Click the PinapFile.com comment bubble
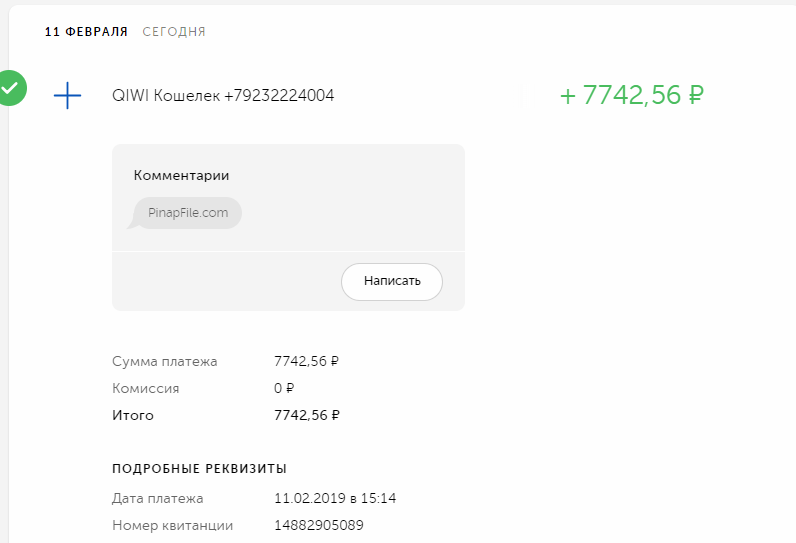 pos(188,213)
